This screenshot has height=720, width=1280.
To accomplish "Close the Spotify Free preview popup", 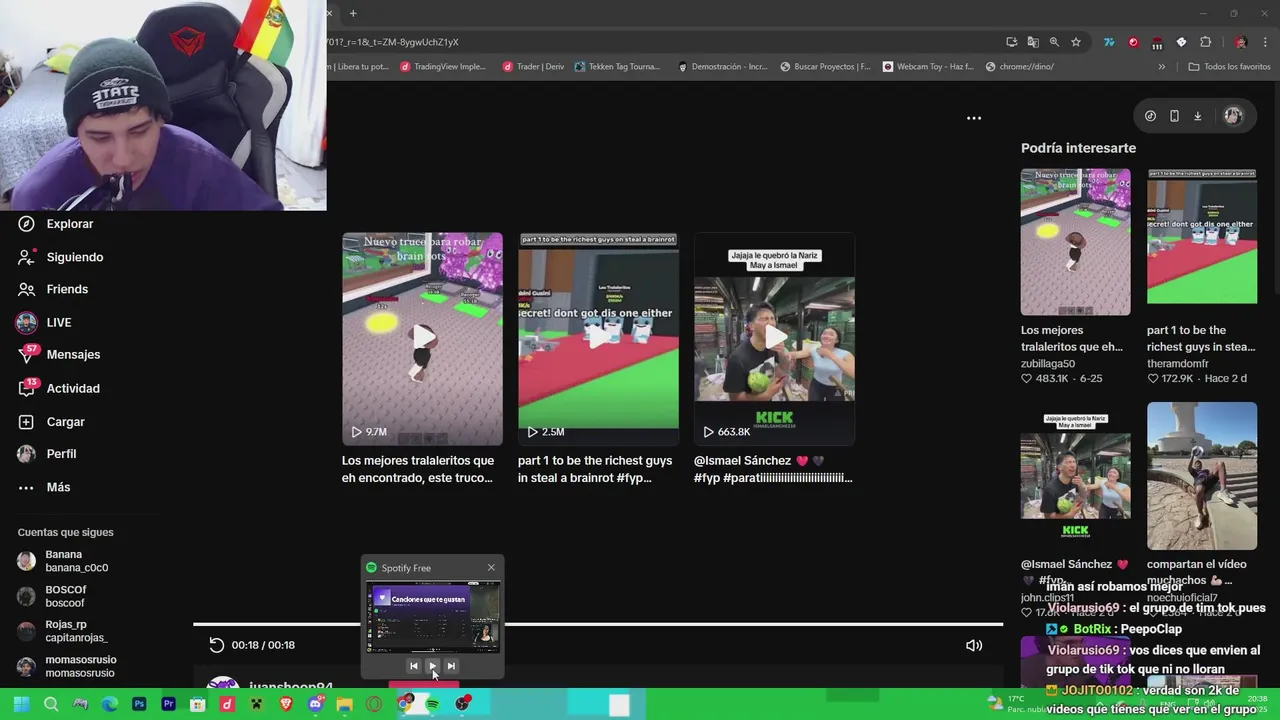I will [x=491, y=568].
